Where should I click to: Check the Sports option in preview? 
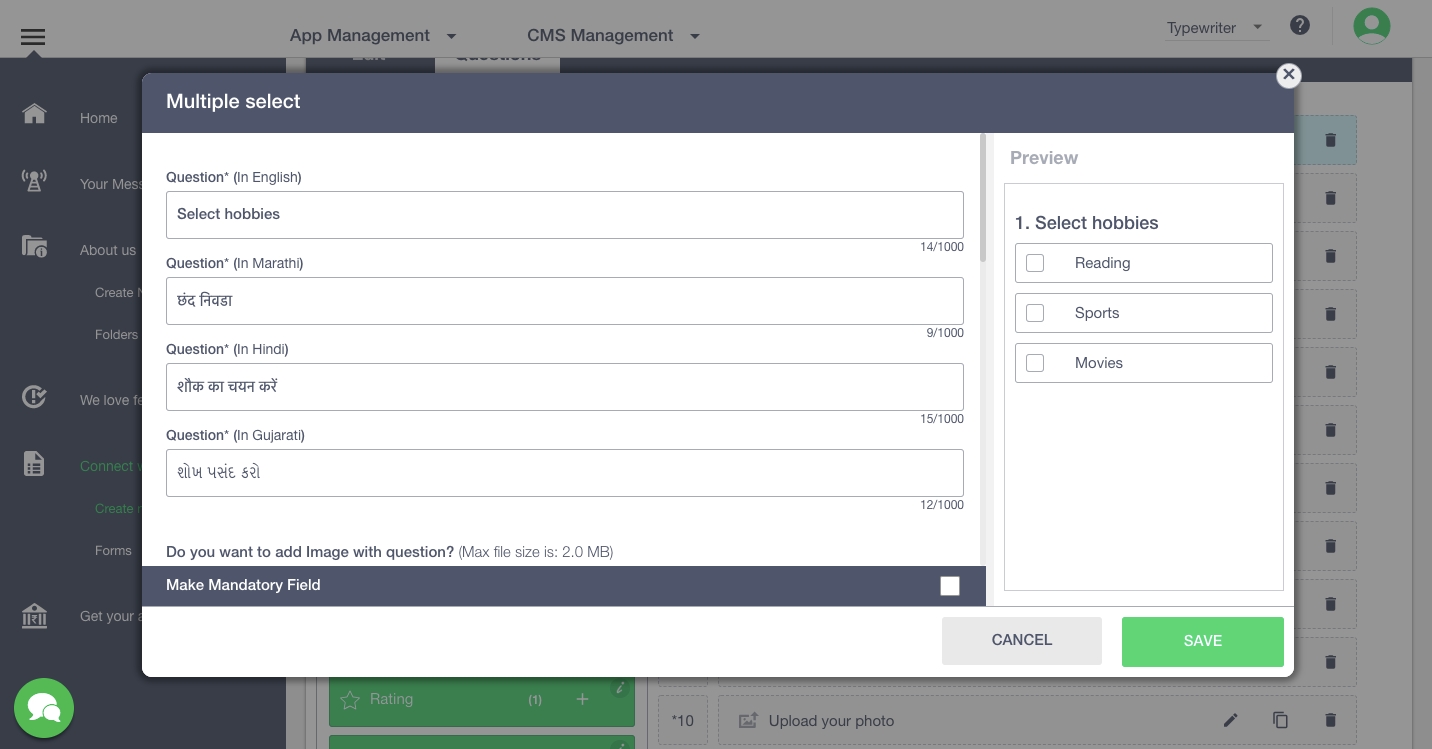(x=1035, y=313)
